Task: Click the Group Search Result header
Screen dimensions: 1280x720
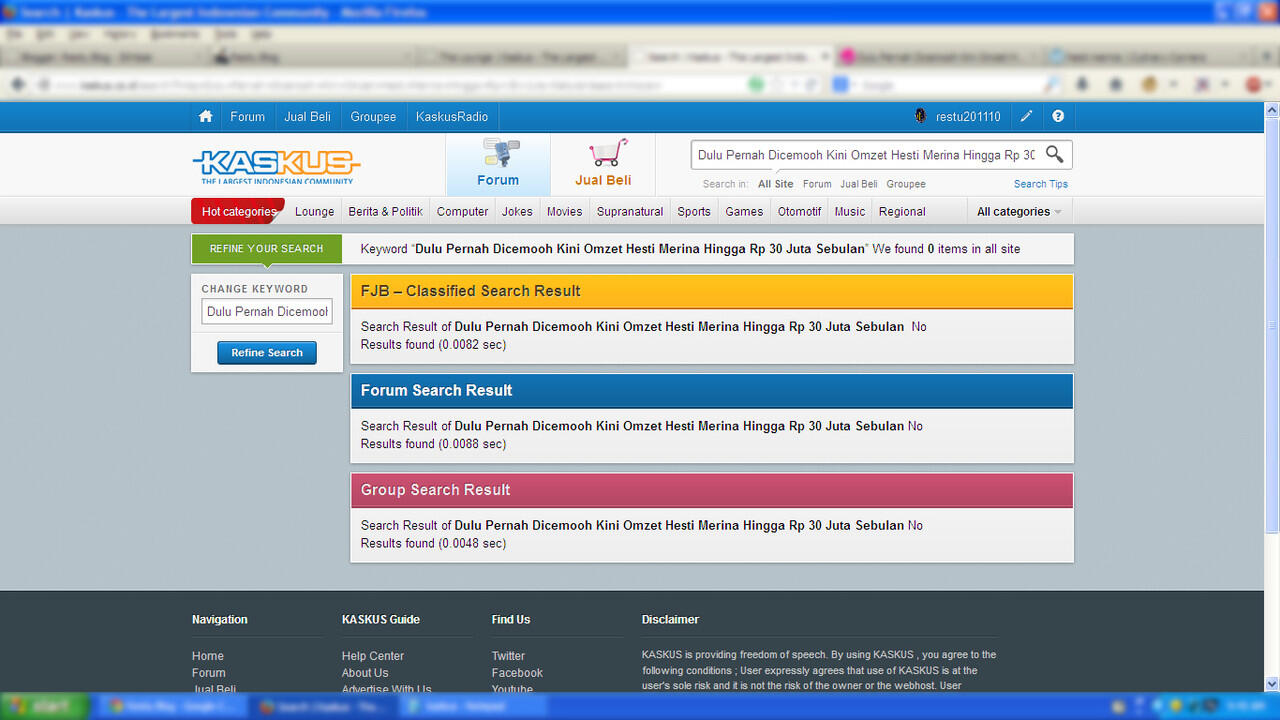Action: point(711,490)
